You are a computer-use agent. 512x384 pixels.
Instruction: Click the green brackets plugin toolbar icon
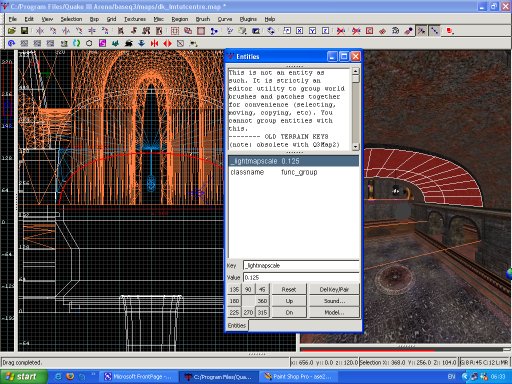pos(76,43)
